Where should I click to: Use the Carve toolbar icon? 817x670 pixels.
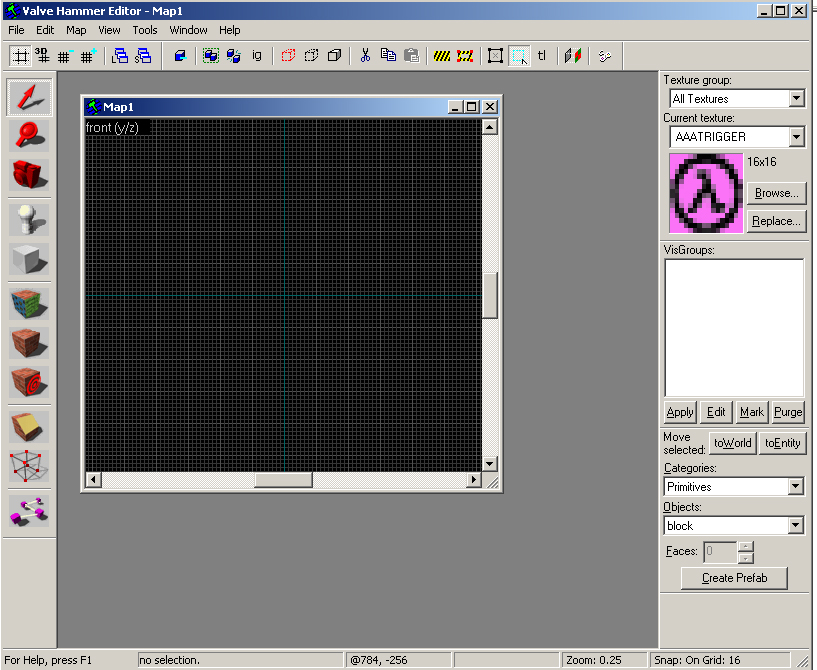180,56
